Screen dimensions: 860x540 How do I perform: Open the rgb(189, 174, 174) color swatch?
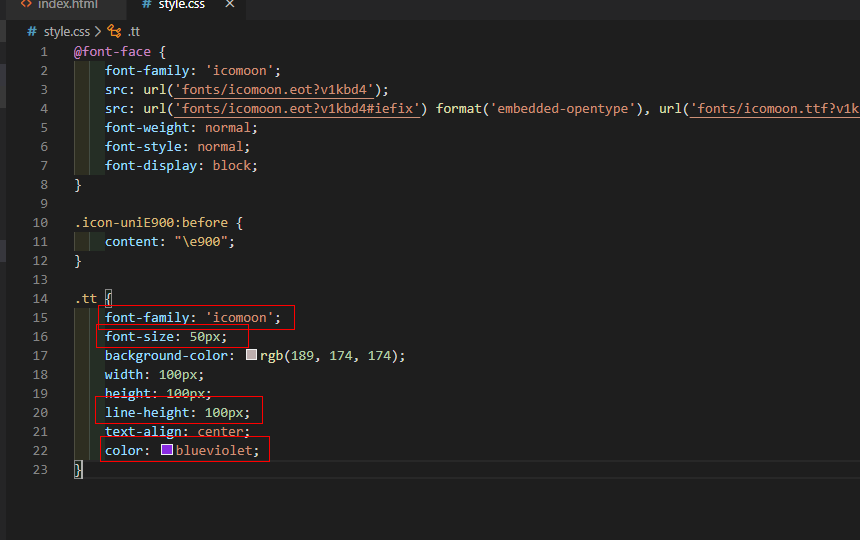point(251,355)
